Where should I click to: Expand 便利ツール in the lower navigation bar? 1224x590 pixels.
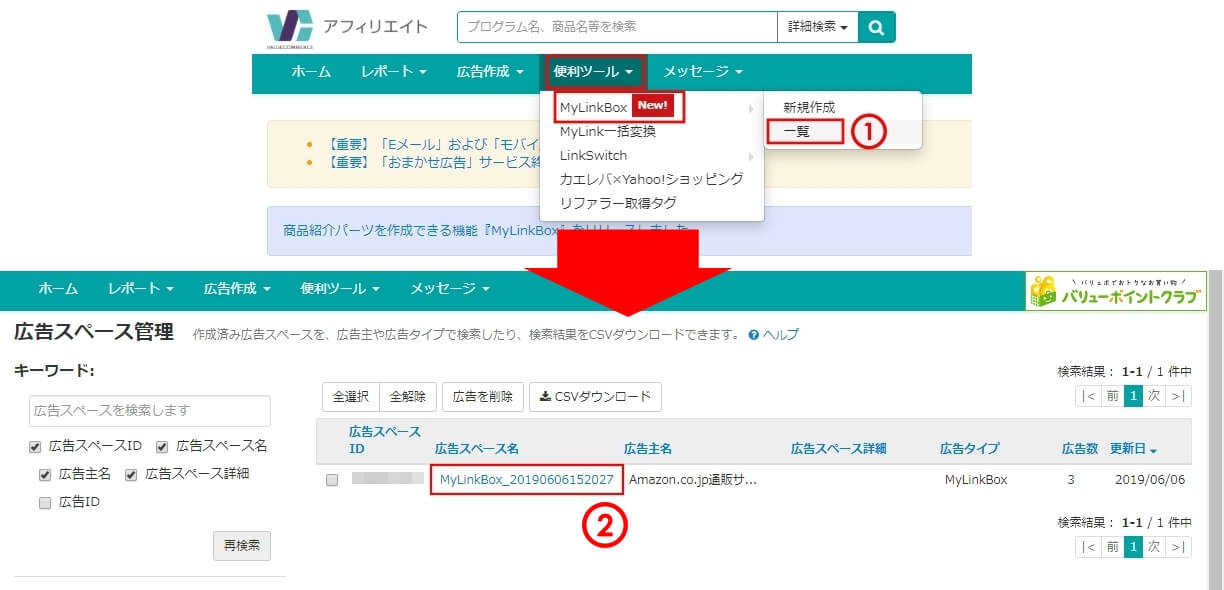coord(340,288)
